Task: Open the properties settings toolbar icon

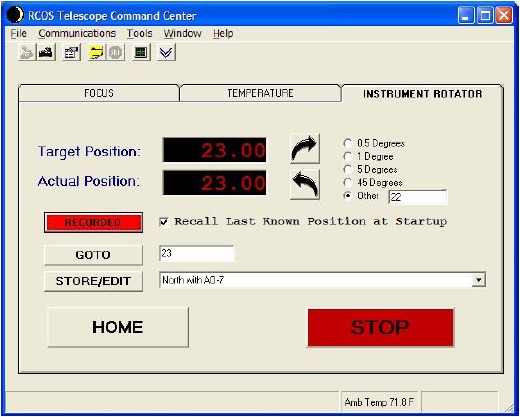Action: pos(71,53)
